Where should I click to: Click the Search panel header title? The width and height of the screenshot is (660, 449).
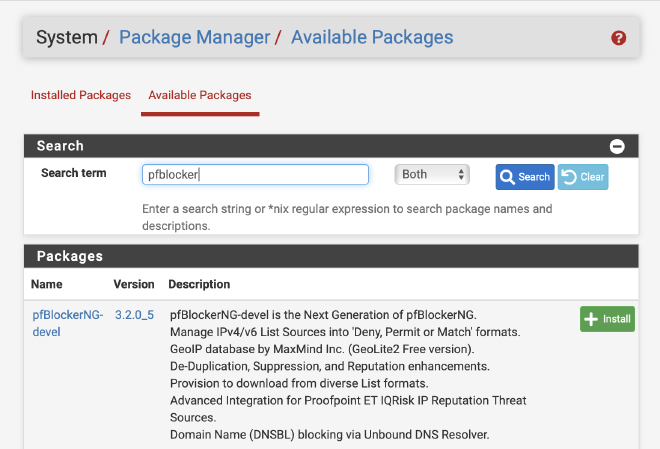tap(60, 146)
